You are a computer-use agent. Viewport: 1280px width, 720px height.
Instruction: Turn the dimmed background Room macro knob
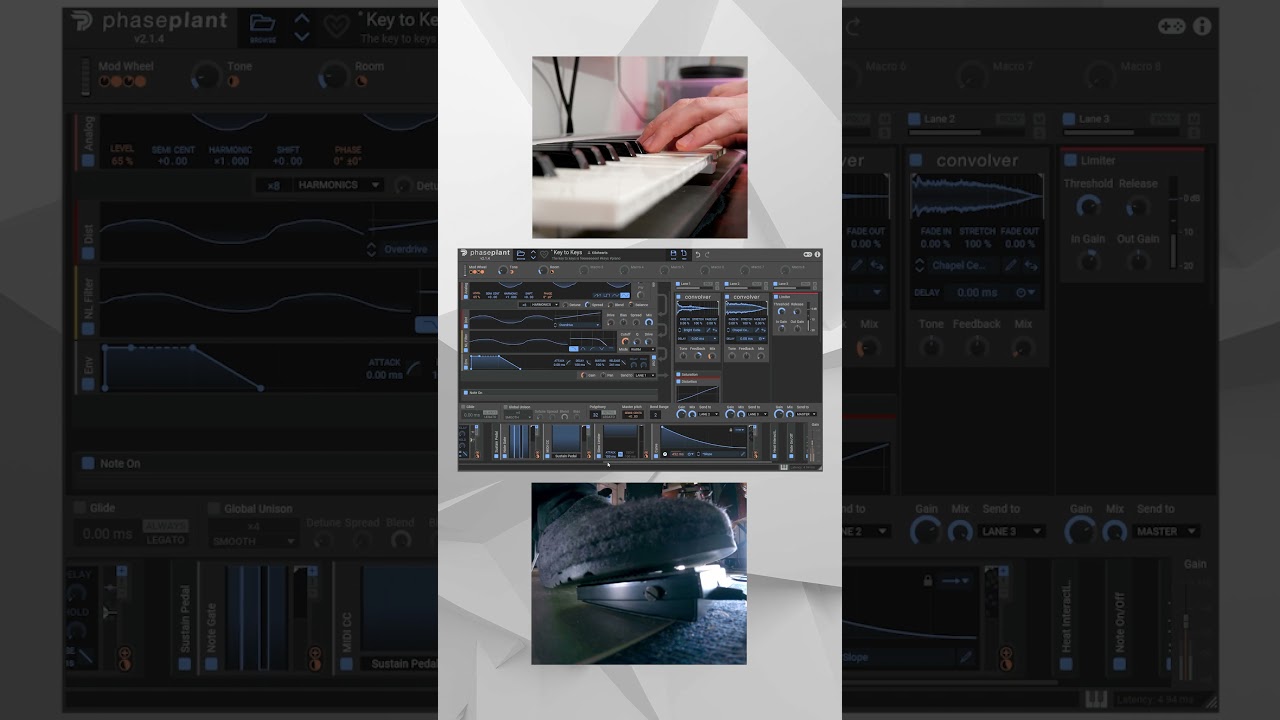[x=333, y=75]
